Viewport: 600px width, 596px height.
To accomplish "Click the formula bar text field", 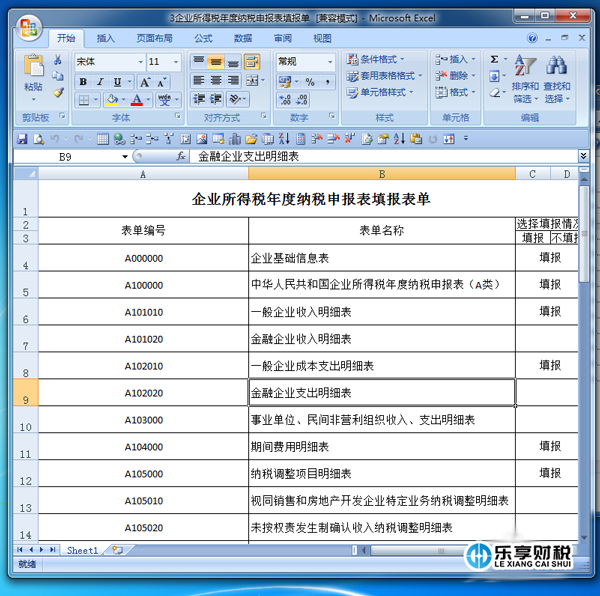I will pyautogui.click(x=383, y=156).
